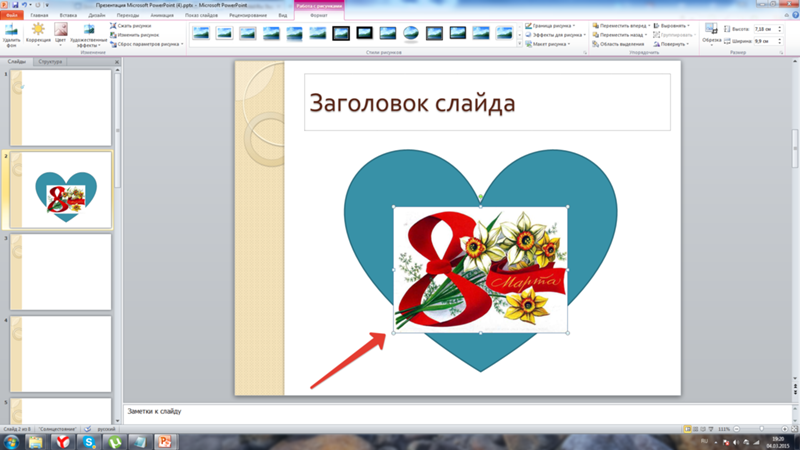Expand the Обрезка crop dropdown arrow
This screenshot has width=800, height=450.
tap(711, 44)
